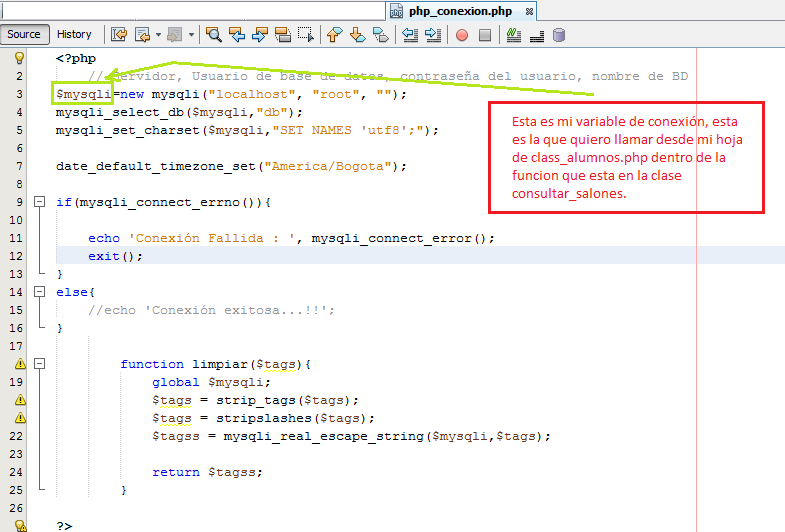Click red Start Macro Recording icon
This screenshot has height=532, width=785.
pos(462,35)
